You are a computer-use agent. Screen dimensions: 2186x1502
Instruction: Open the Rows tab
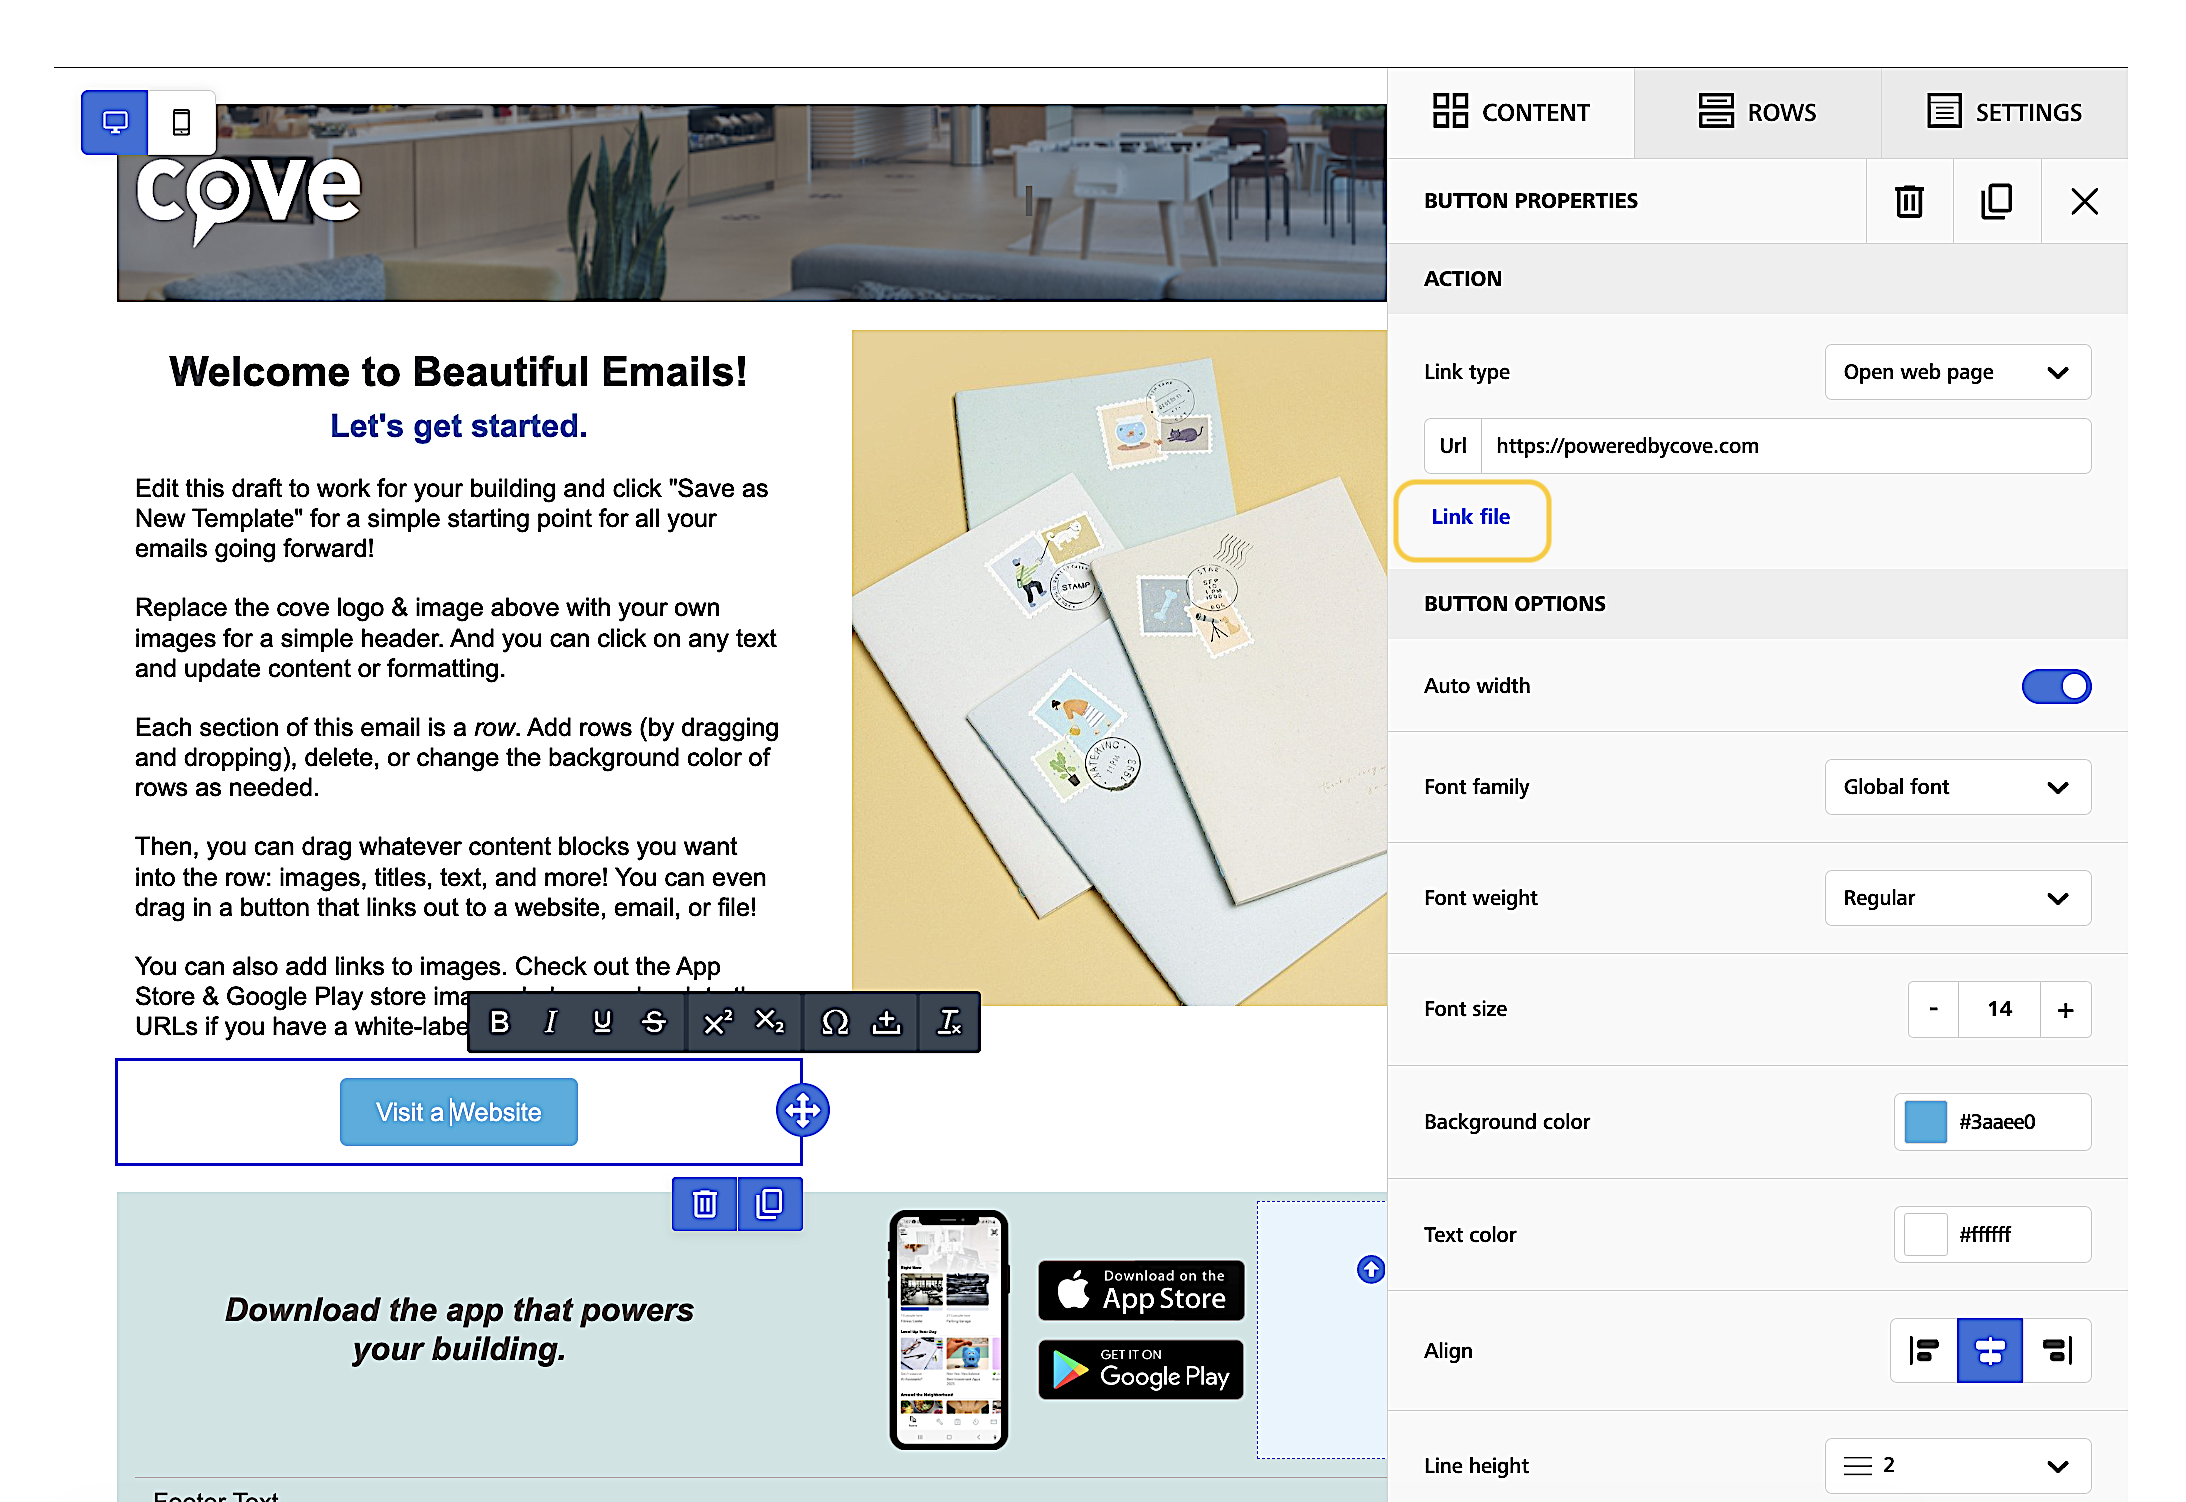pos(1757,112)
